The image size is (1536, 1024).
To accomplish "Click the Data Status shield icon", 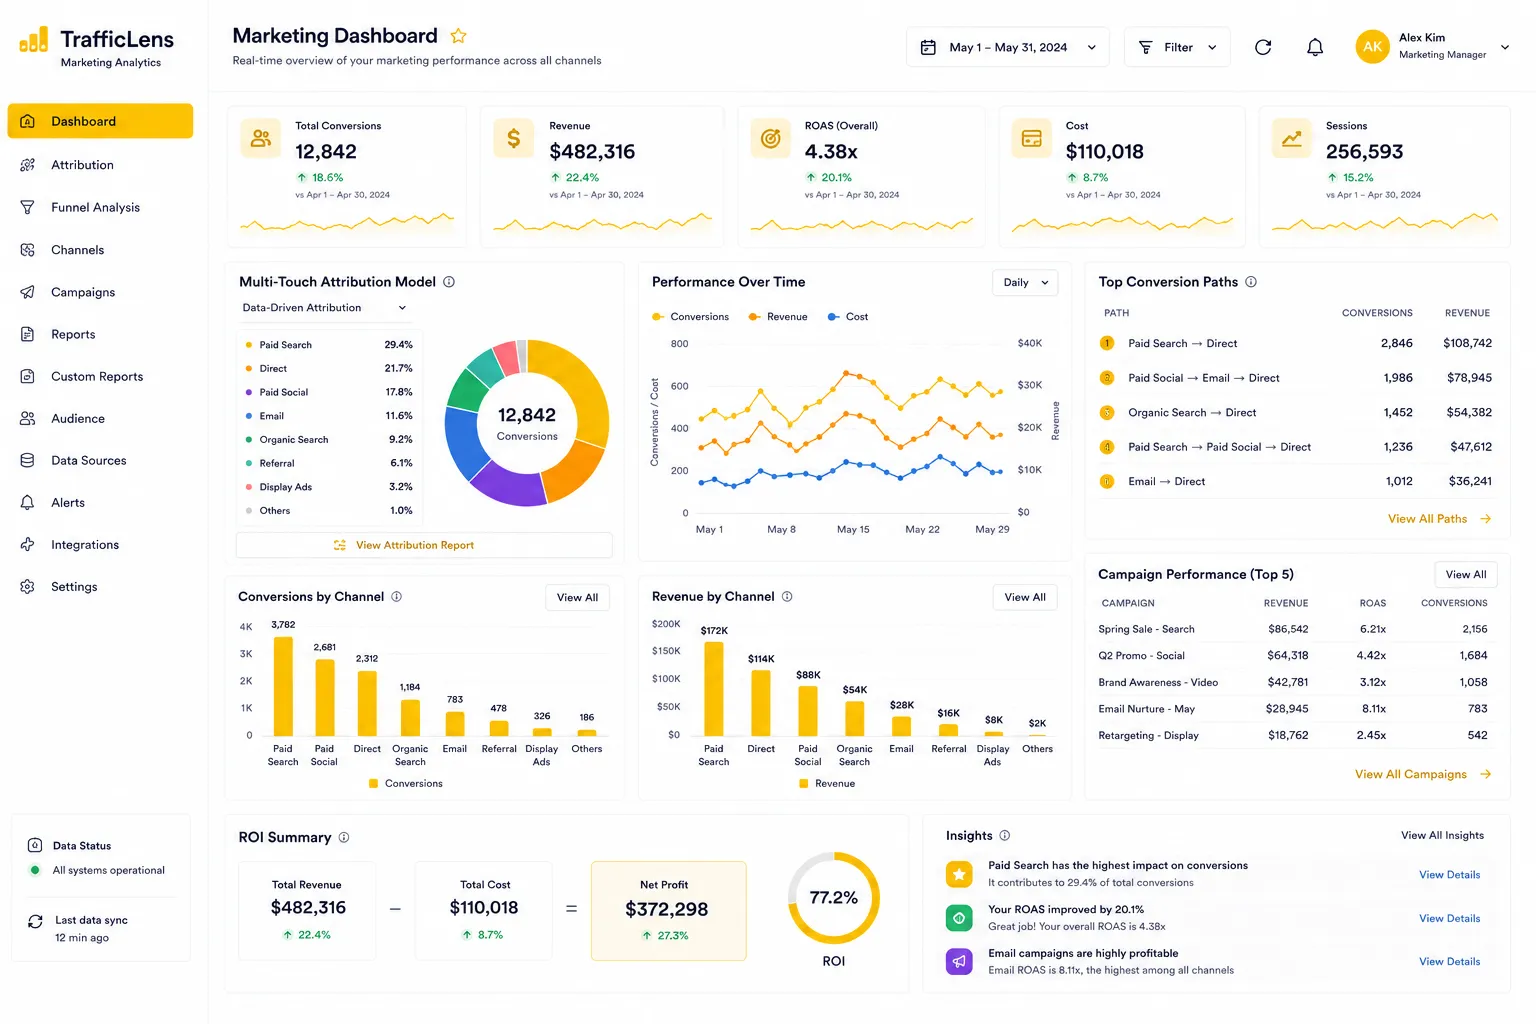I will tap(35, 846).
